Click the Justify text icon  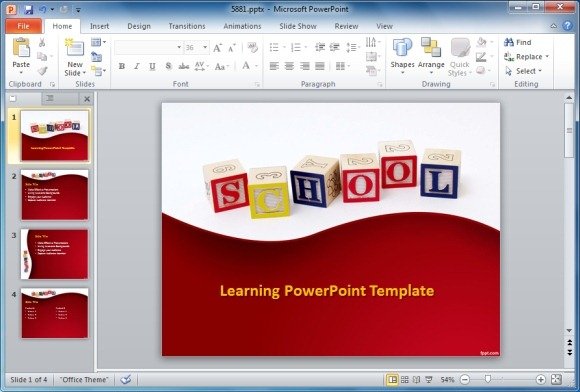(320, 66)
